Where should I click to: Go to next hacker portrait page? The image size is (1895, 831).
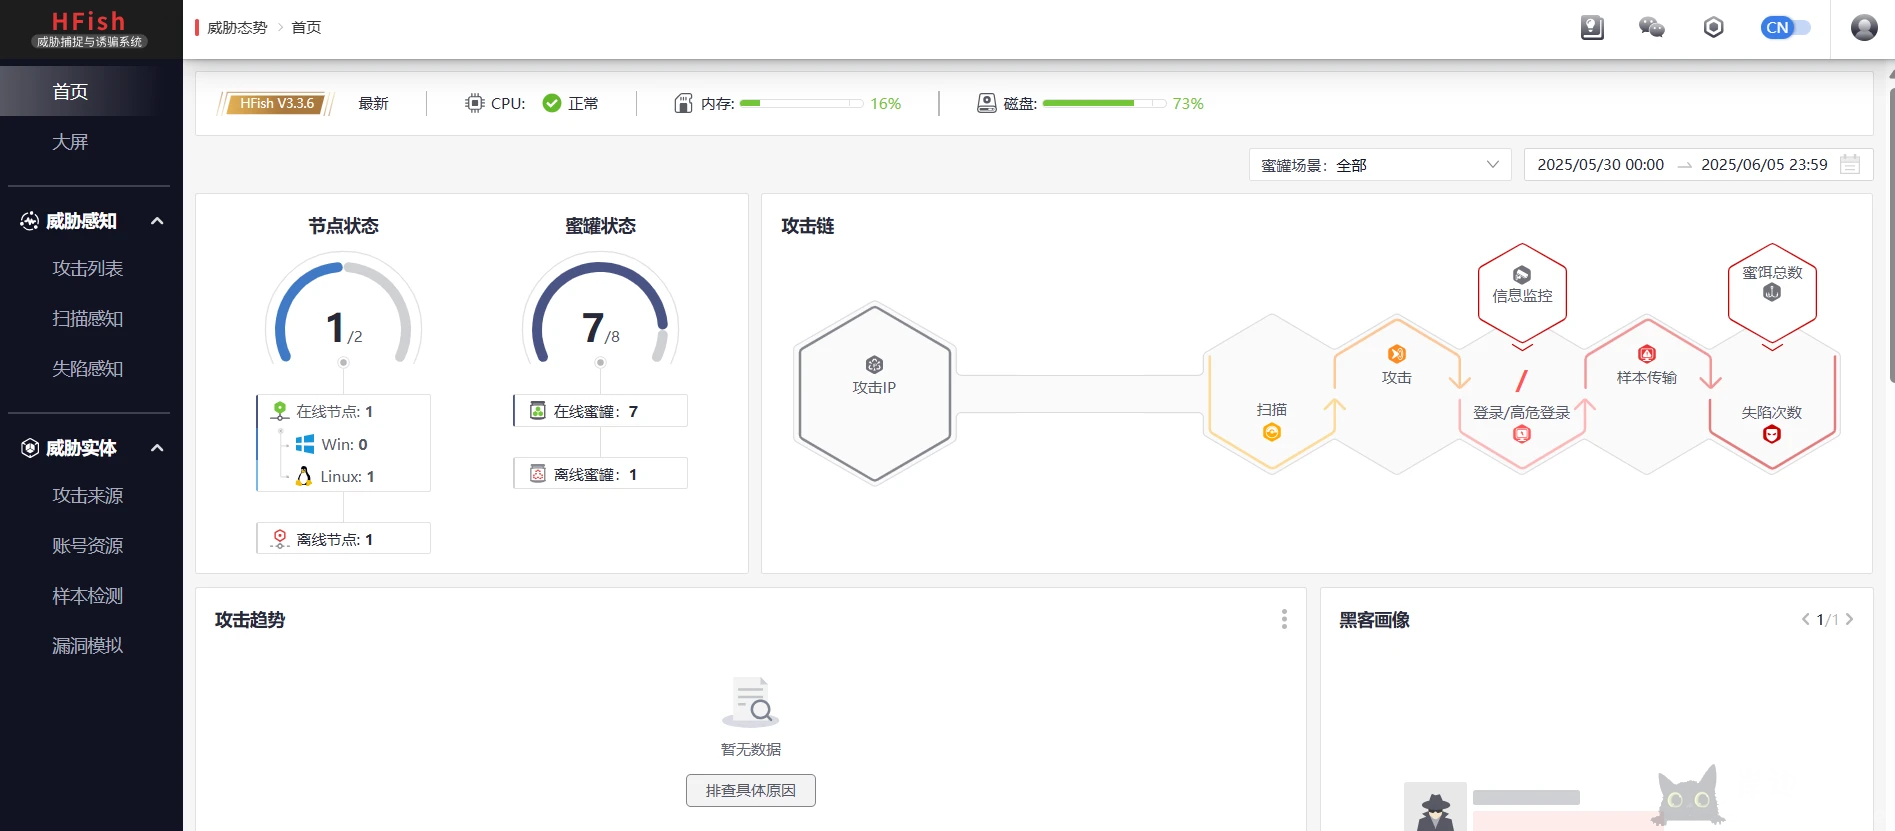[x=1849, y=620]
